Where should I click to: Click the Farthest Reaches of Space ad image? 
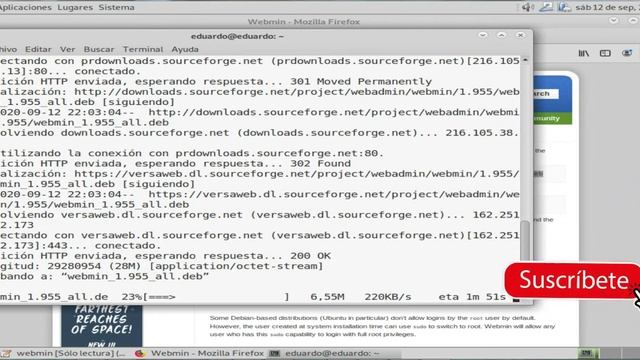pyautogui.click(x=102, y=326)
